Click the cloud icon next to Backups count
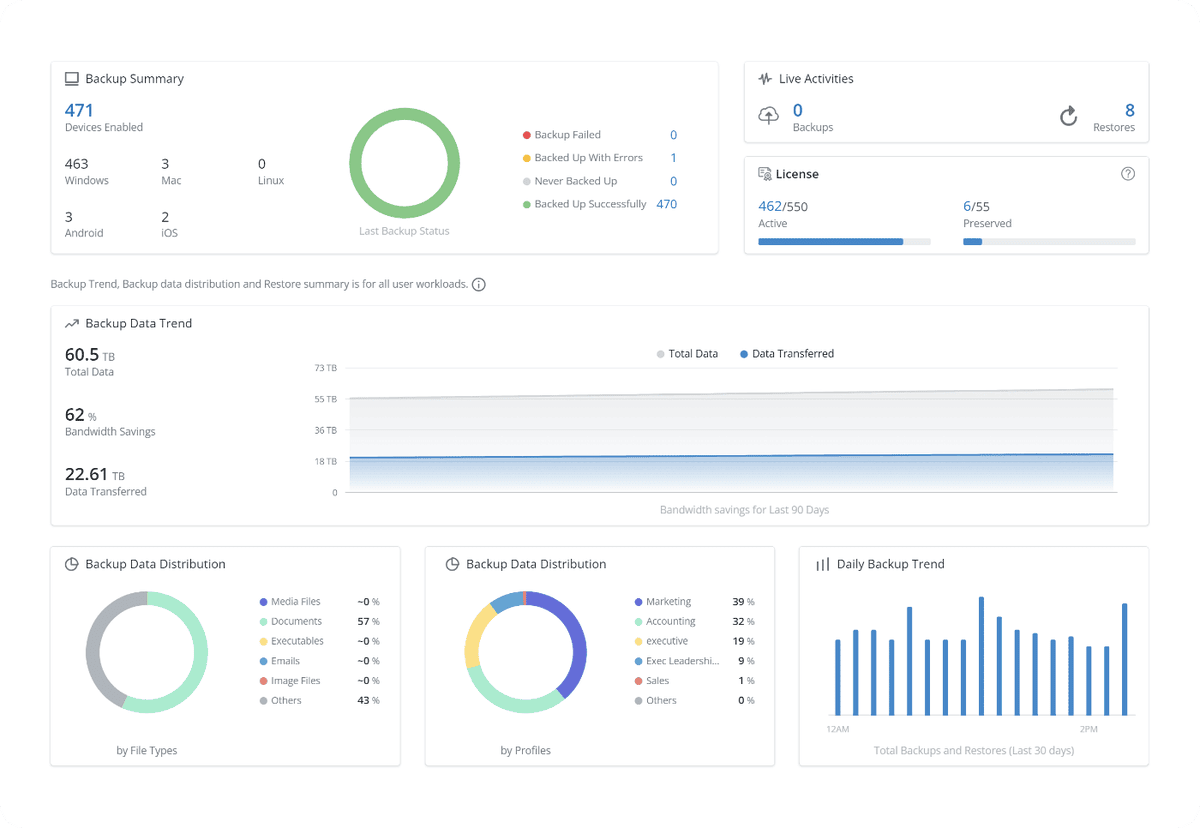 pos(768,116)
